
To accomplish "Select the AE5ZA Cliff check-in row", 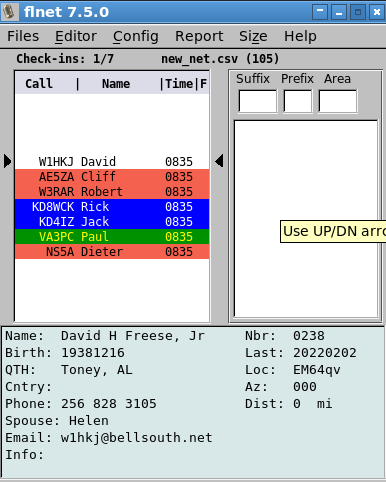I will click(112, 176).
